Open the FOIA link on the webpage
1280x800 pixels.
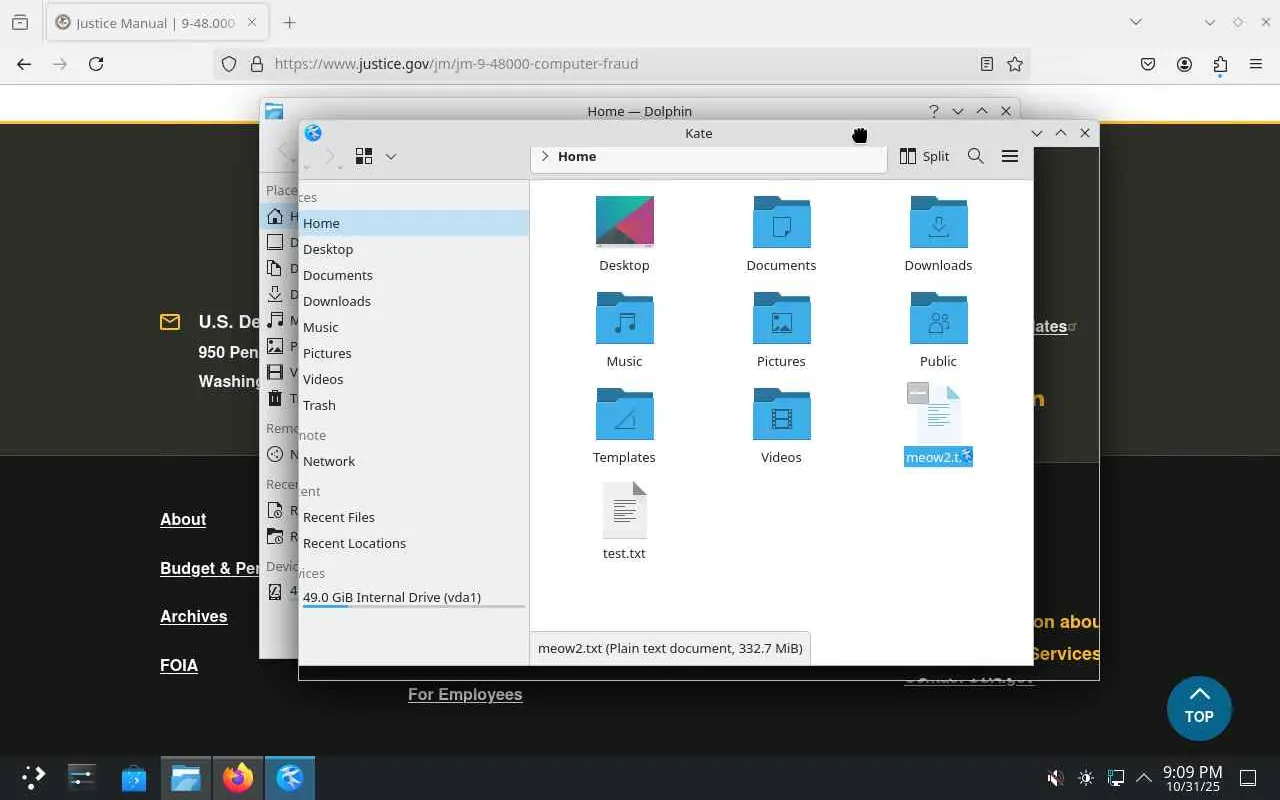click(179, 665)
